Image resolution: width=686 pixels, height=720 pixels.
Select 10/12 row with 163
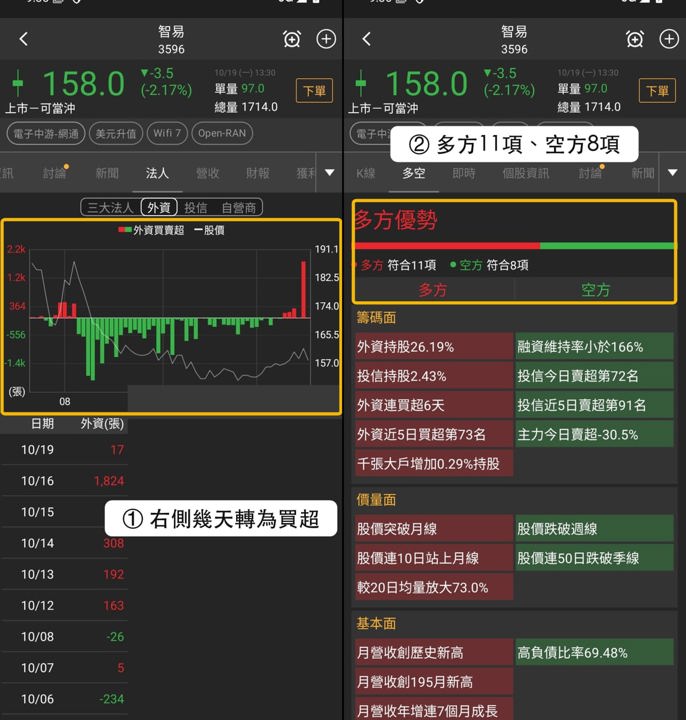(64, 606)
